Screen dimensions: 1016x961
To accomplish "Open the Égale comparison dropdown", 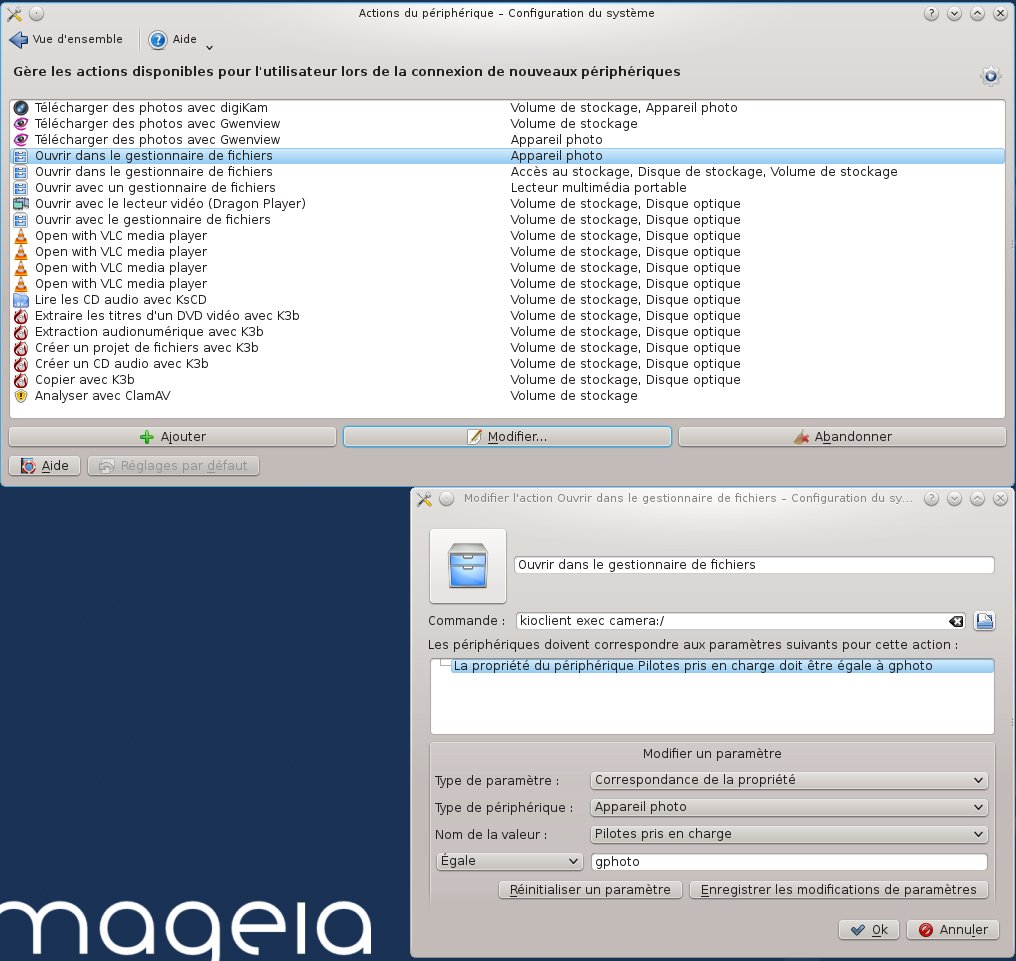I will point(509,861).
